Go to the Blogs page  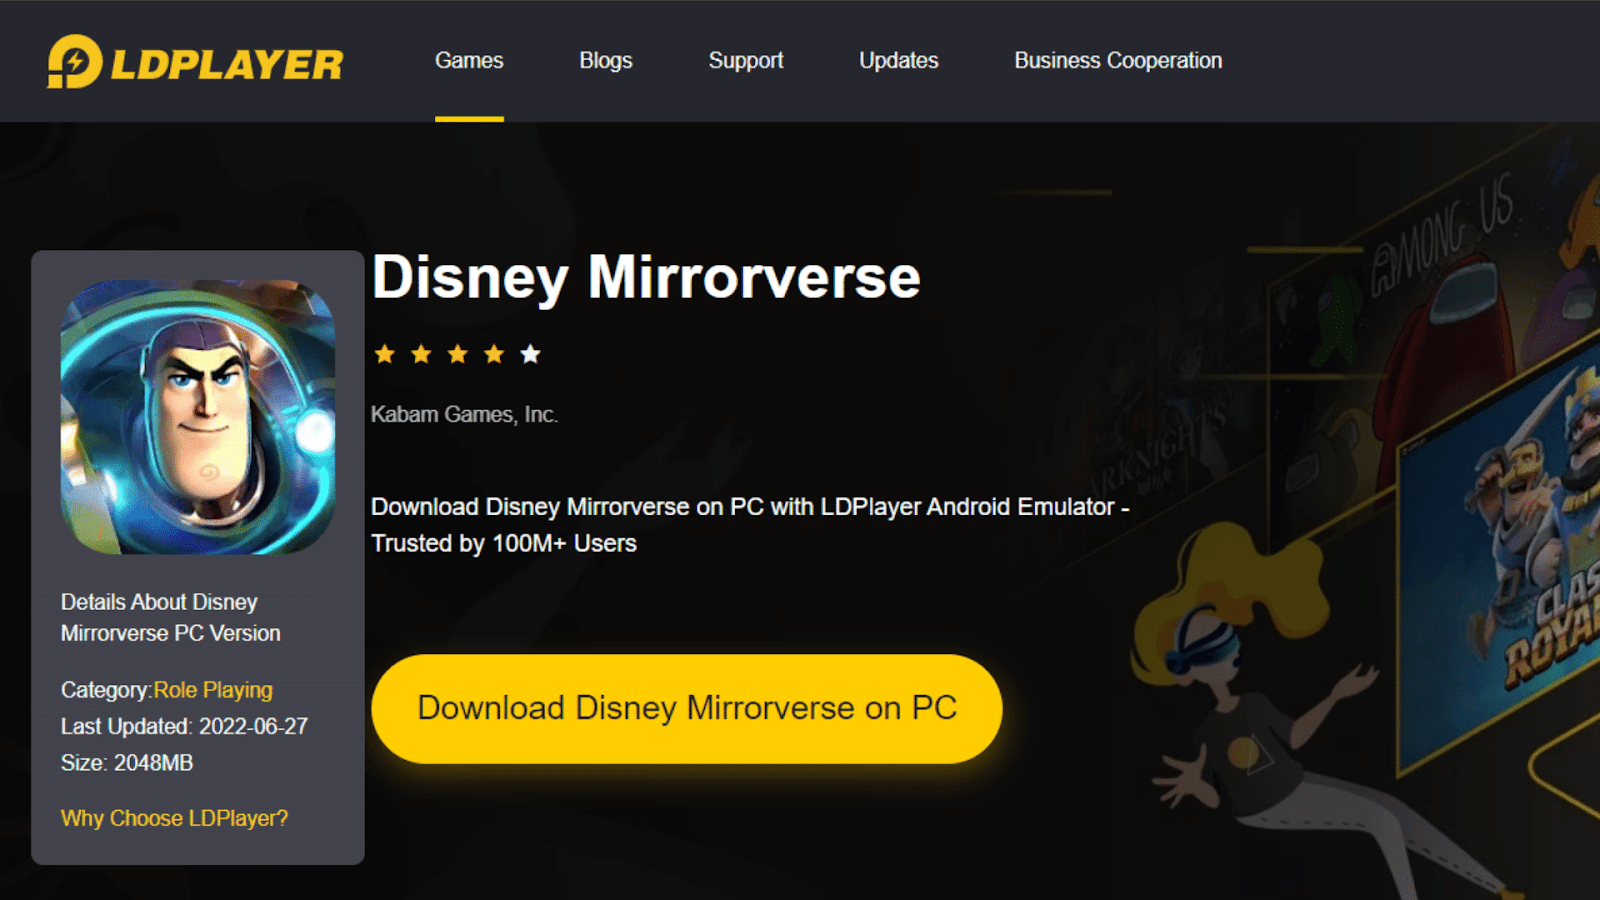[606, 61]
